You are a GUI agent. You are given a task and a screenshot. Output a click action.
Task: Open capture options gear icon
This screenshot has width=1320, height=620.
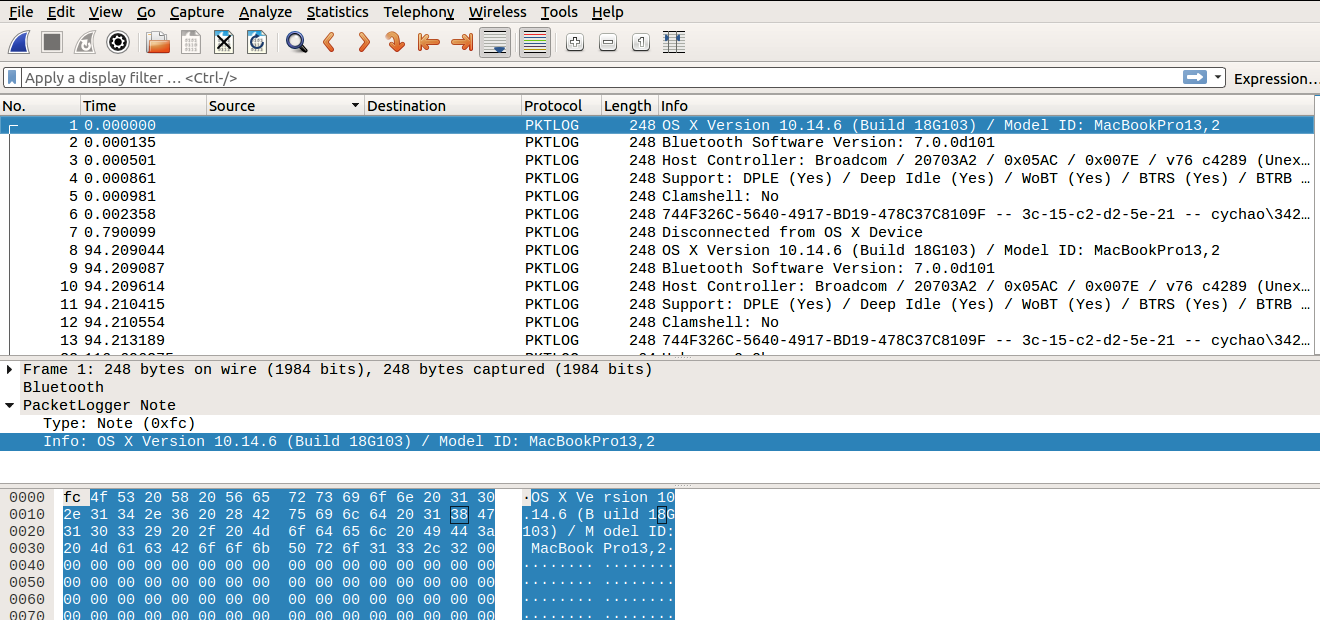(118, 42)
